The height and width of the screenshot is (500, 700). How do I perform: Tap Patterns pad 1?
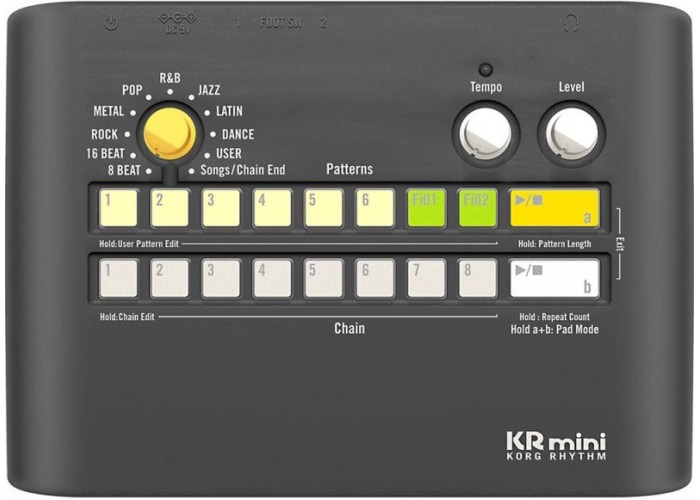click(119, 208)
